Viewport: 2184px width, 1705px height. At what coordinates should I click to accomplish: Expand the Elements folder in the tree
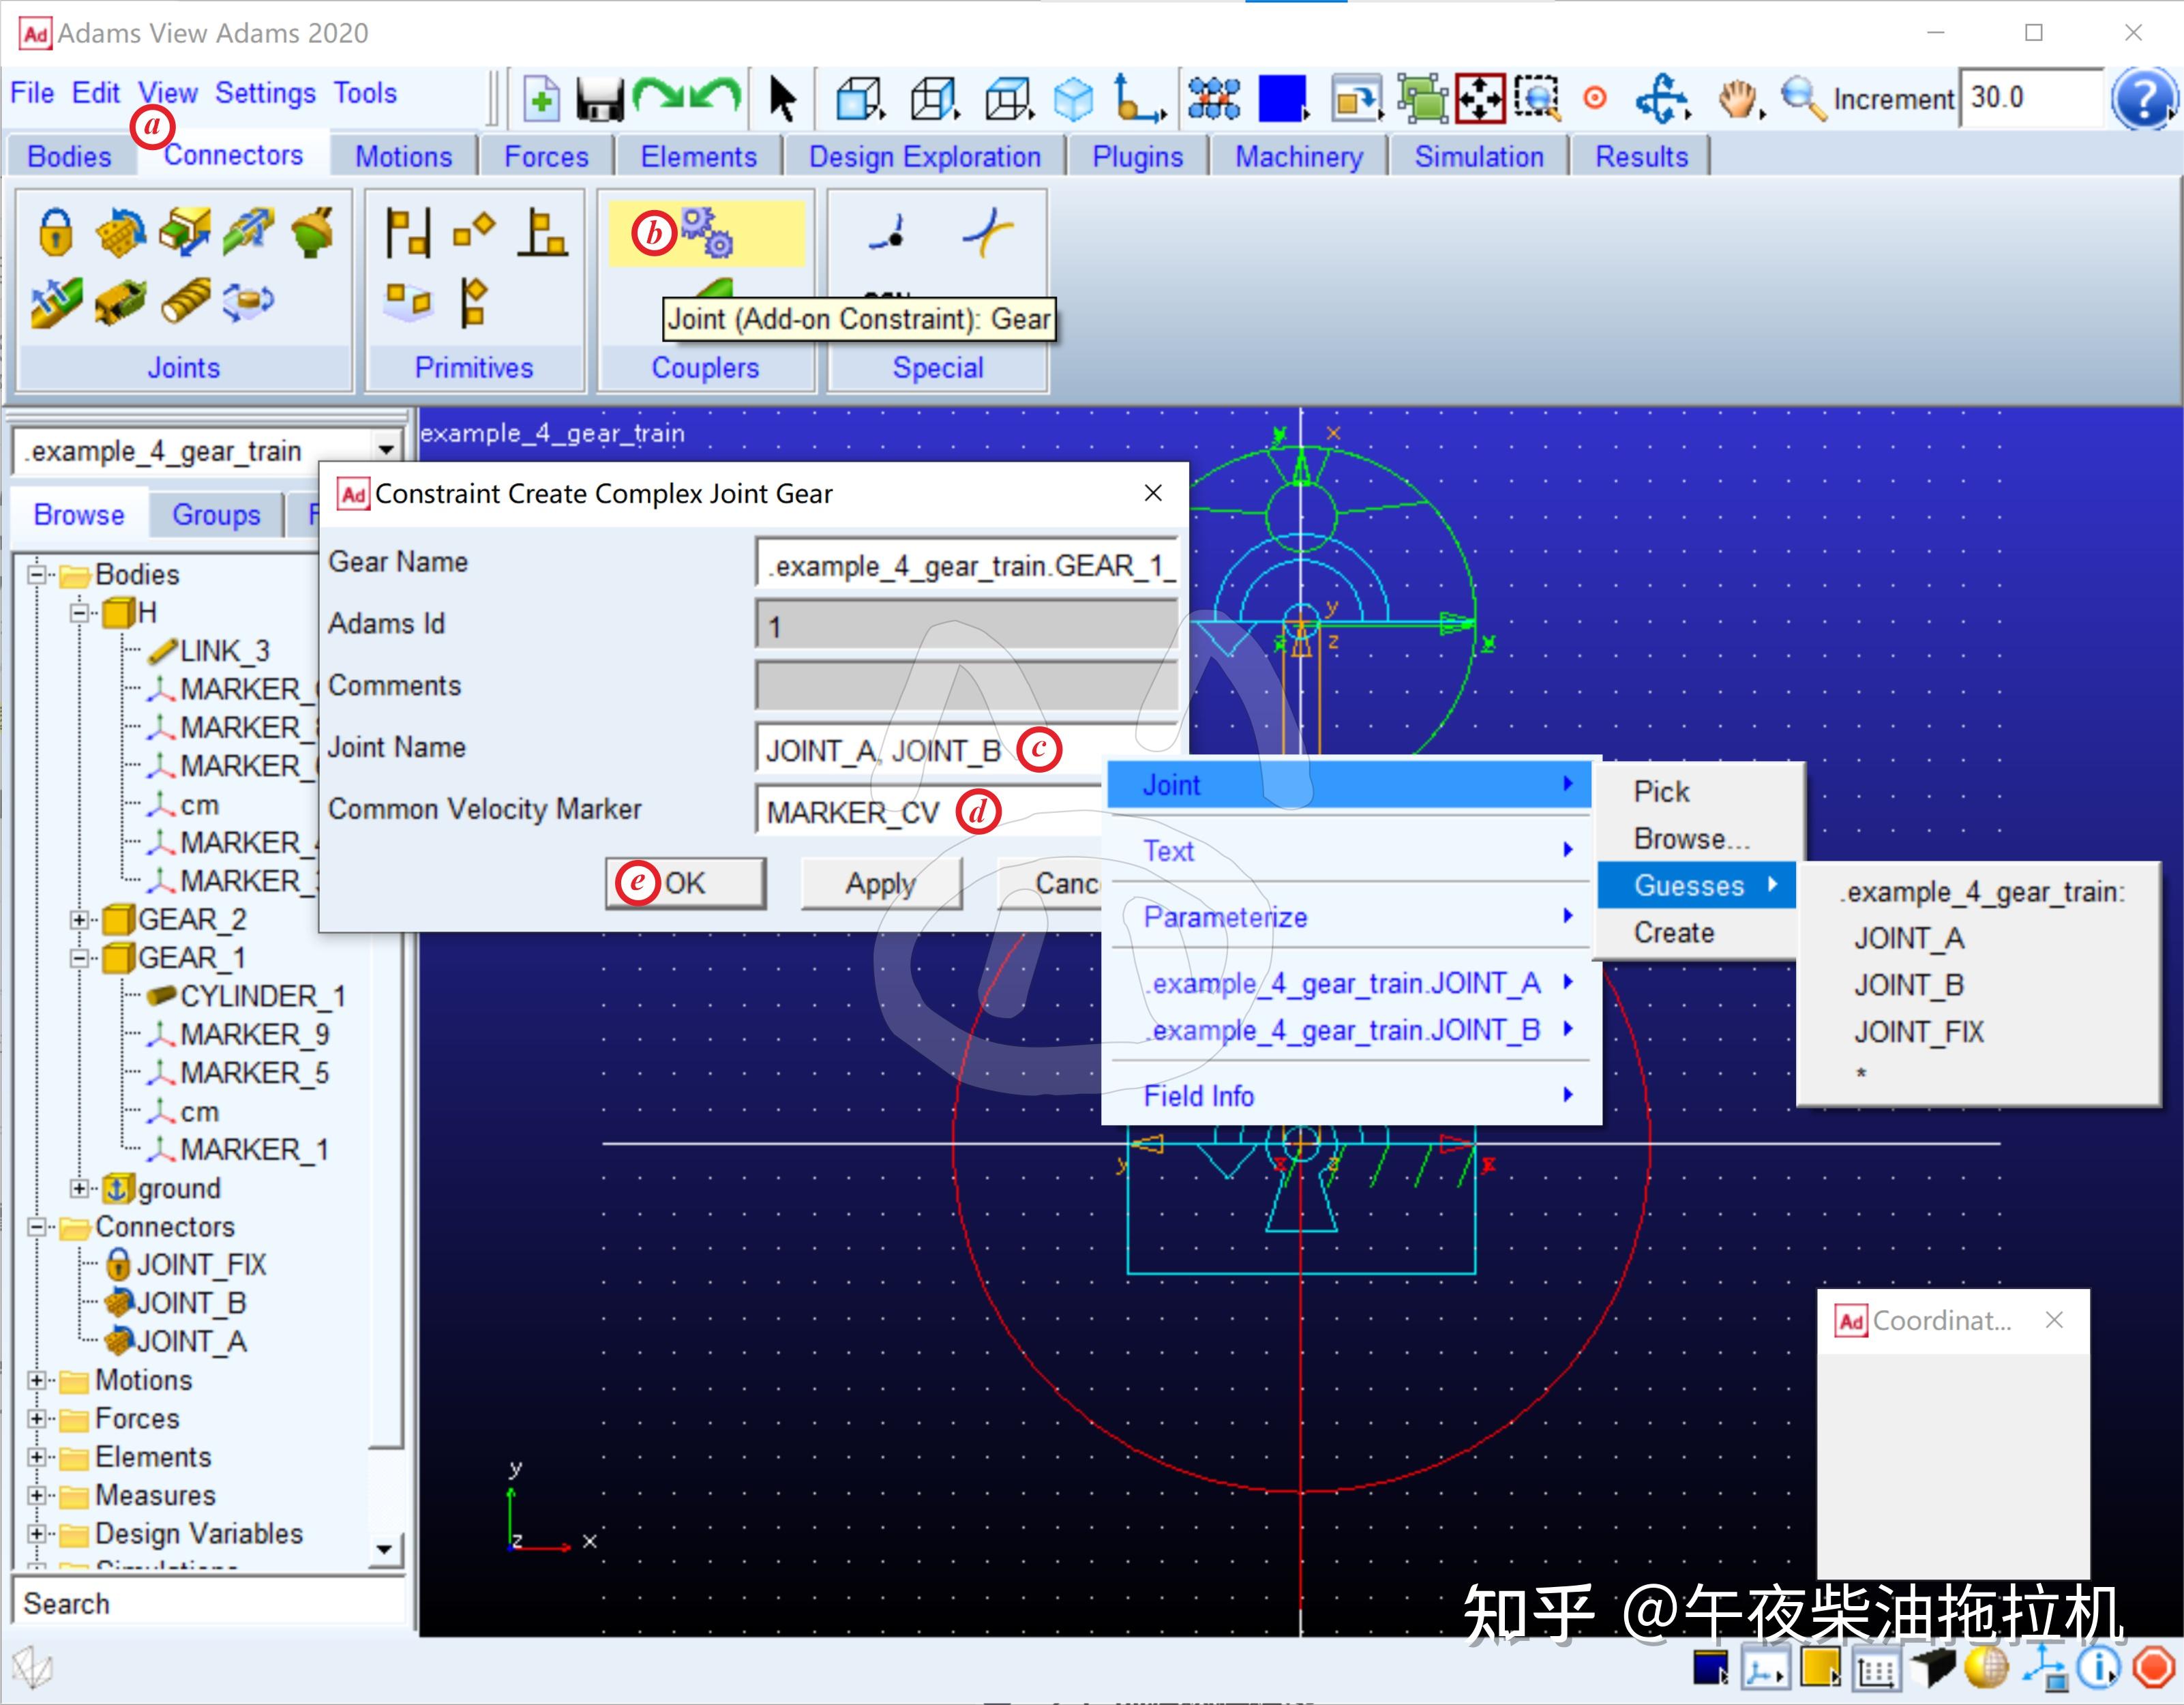point(37,1457)
